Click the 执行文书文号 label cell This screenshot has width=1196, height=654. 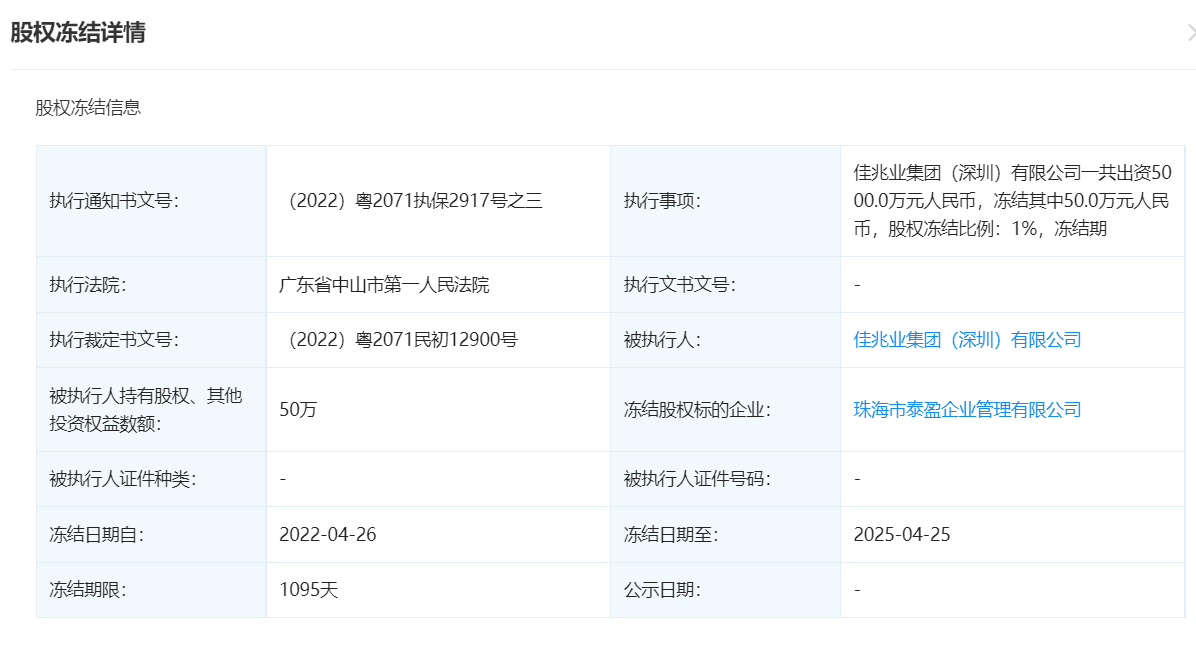tap(679, 285)
